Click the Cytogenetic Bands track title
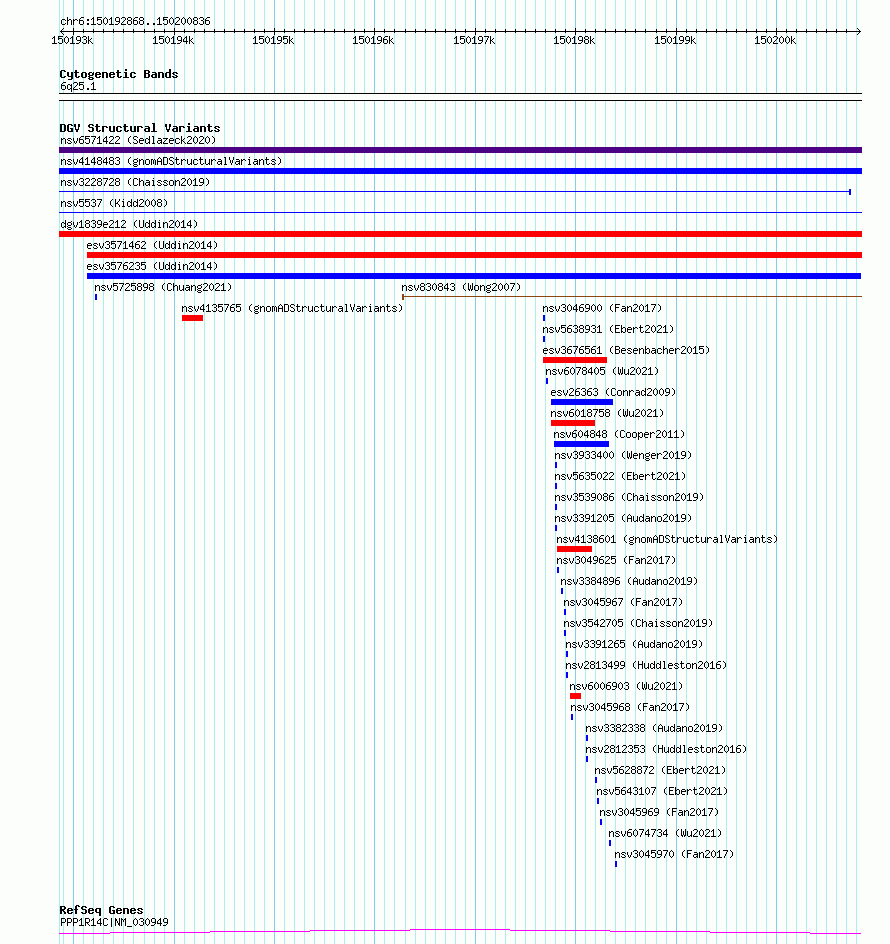The height and width of the screenshot is (944, 890). [119, 76]
